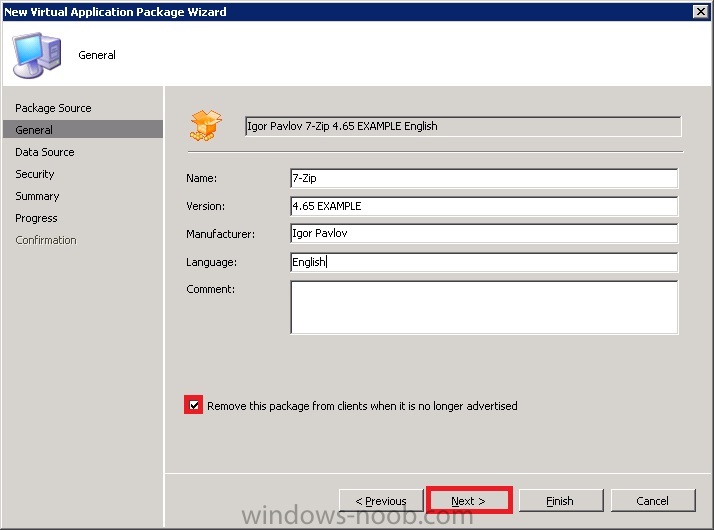The image size is (714, 530).
Task: Select the Confirmation step
Action: (x=46, y=240)
